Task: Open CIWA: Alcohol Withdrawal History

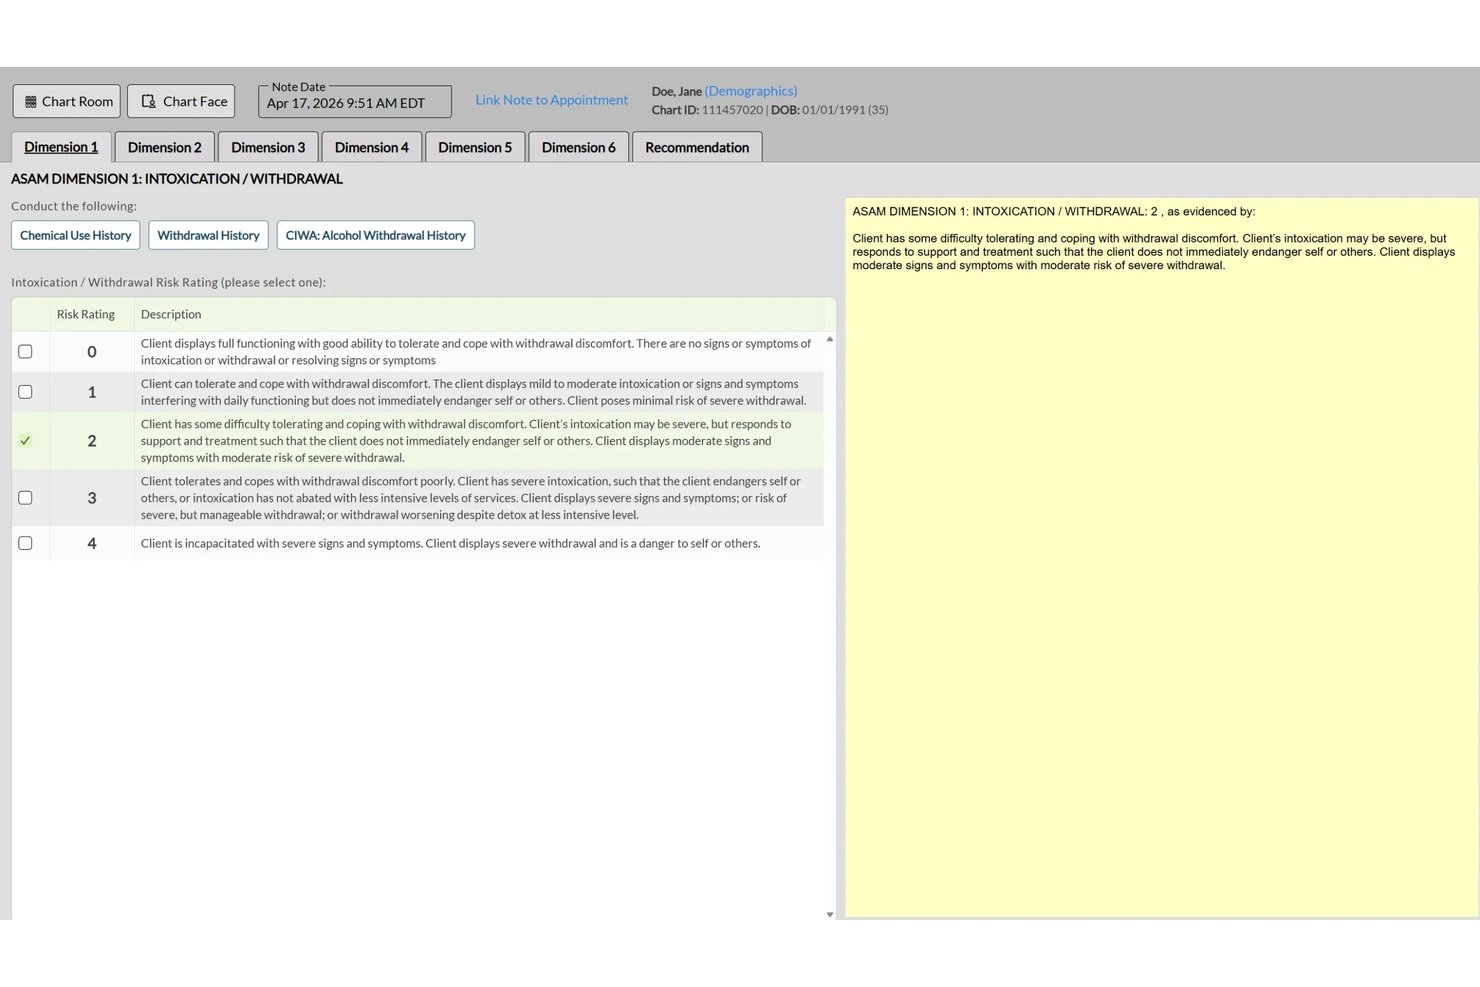Action: point(375,236)
